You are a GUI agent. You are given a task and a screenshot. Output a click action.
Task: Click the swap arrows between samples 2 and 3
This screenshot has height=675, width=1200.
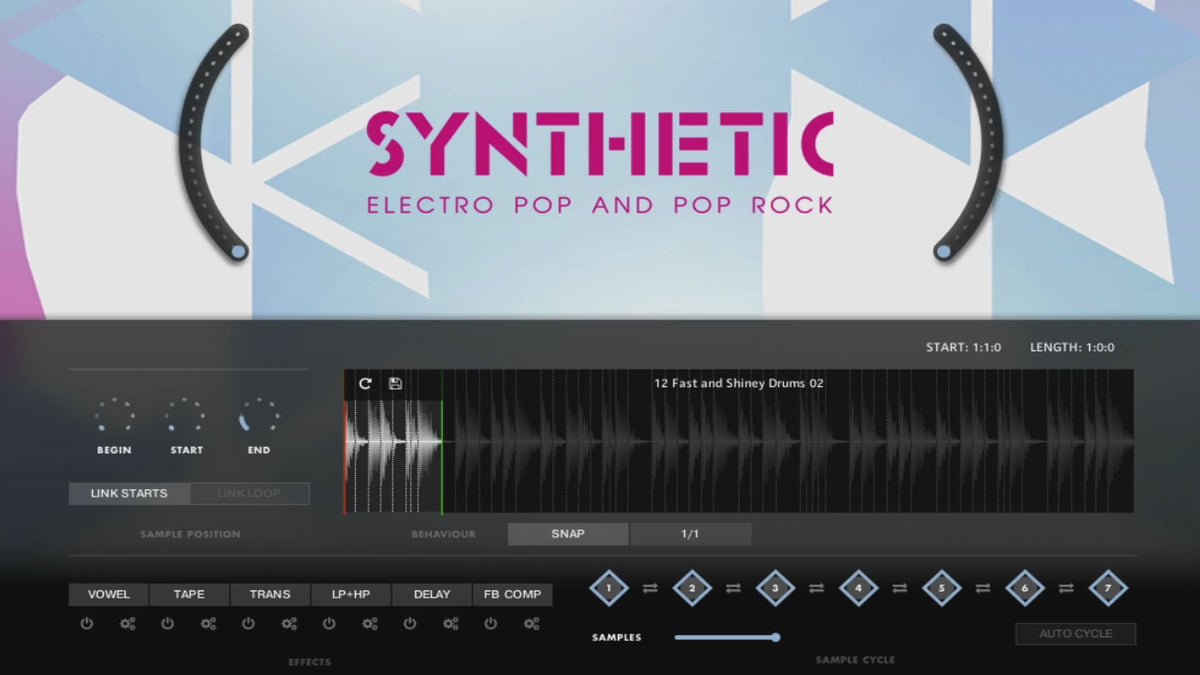point(733,589)
